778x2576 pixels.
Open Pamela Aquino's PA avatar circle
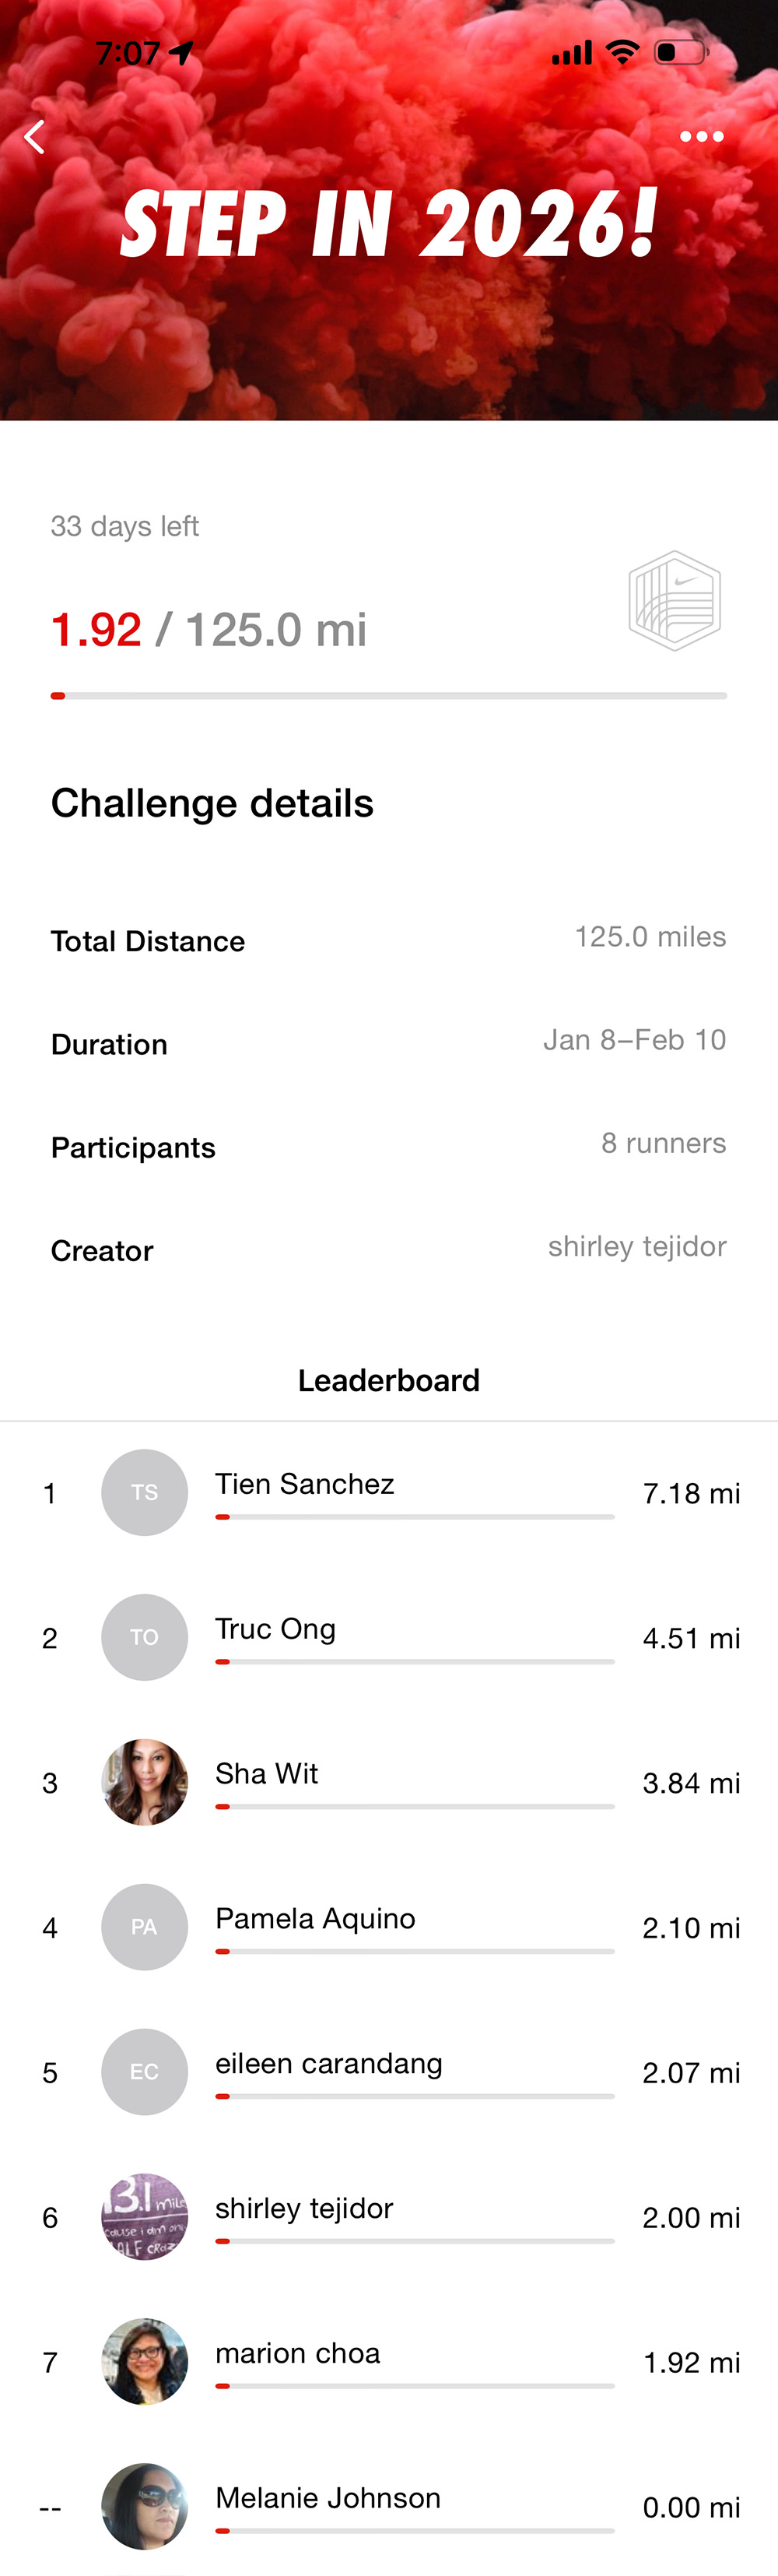click(145, 1927)
